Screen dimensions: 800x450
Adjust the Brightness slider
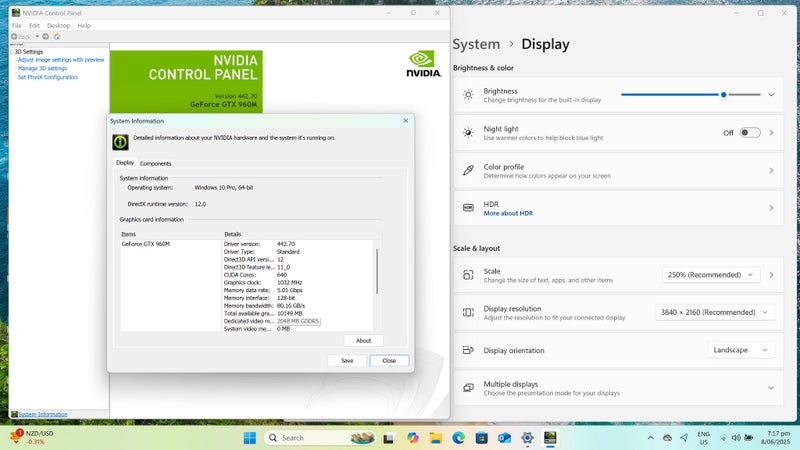(691, 95)
